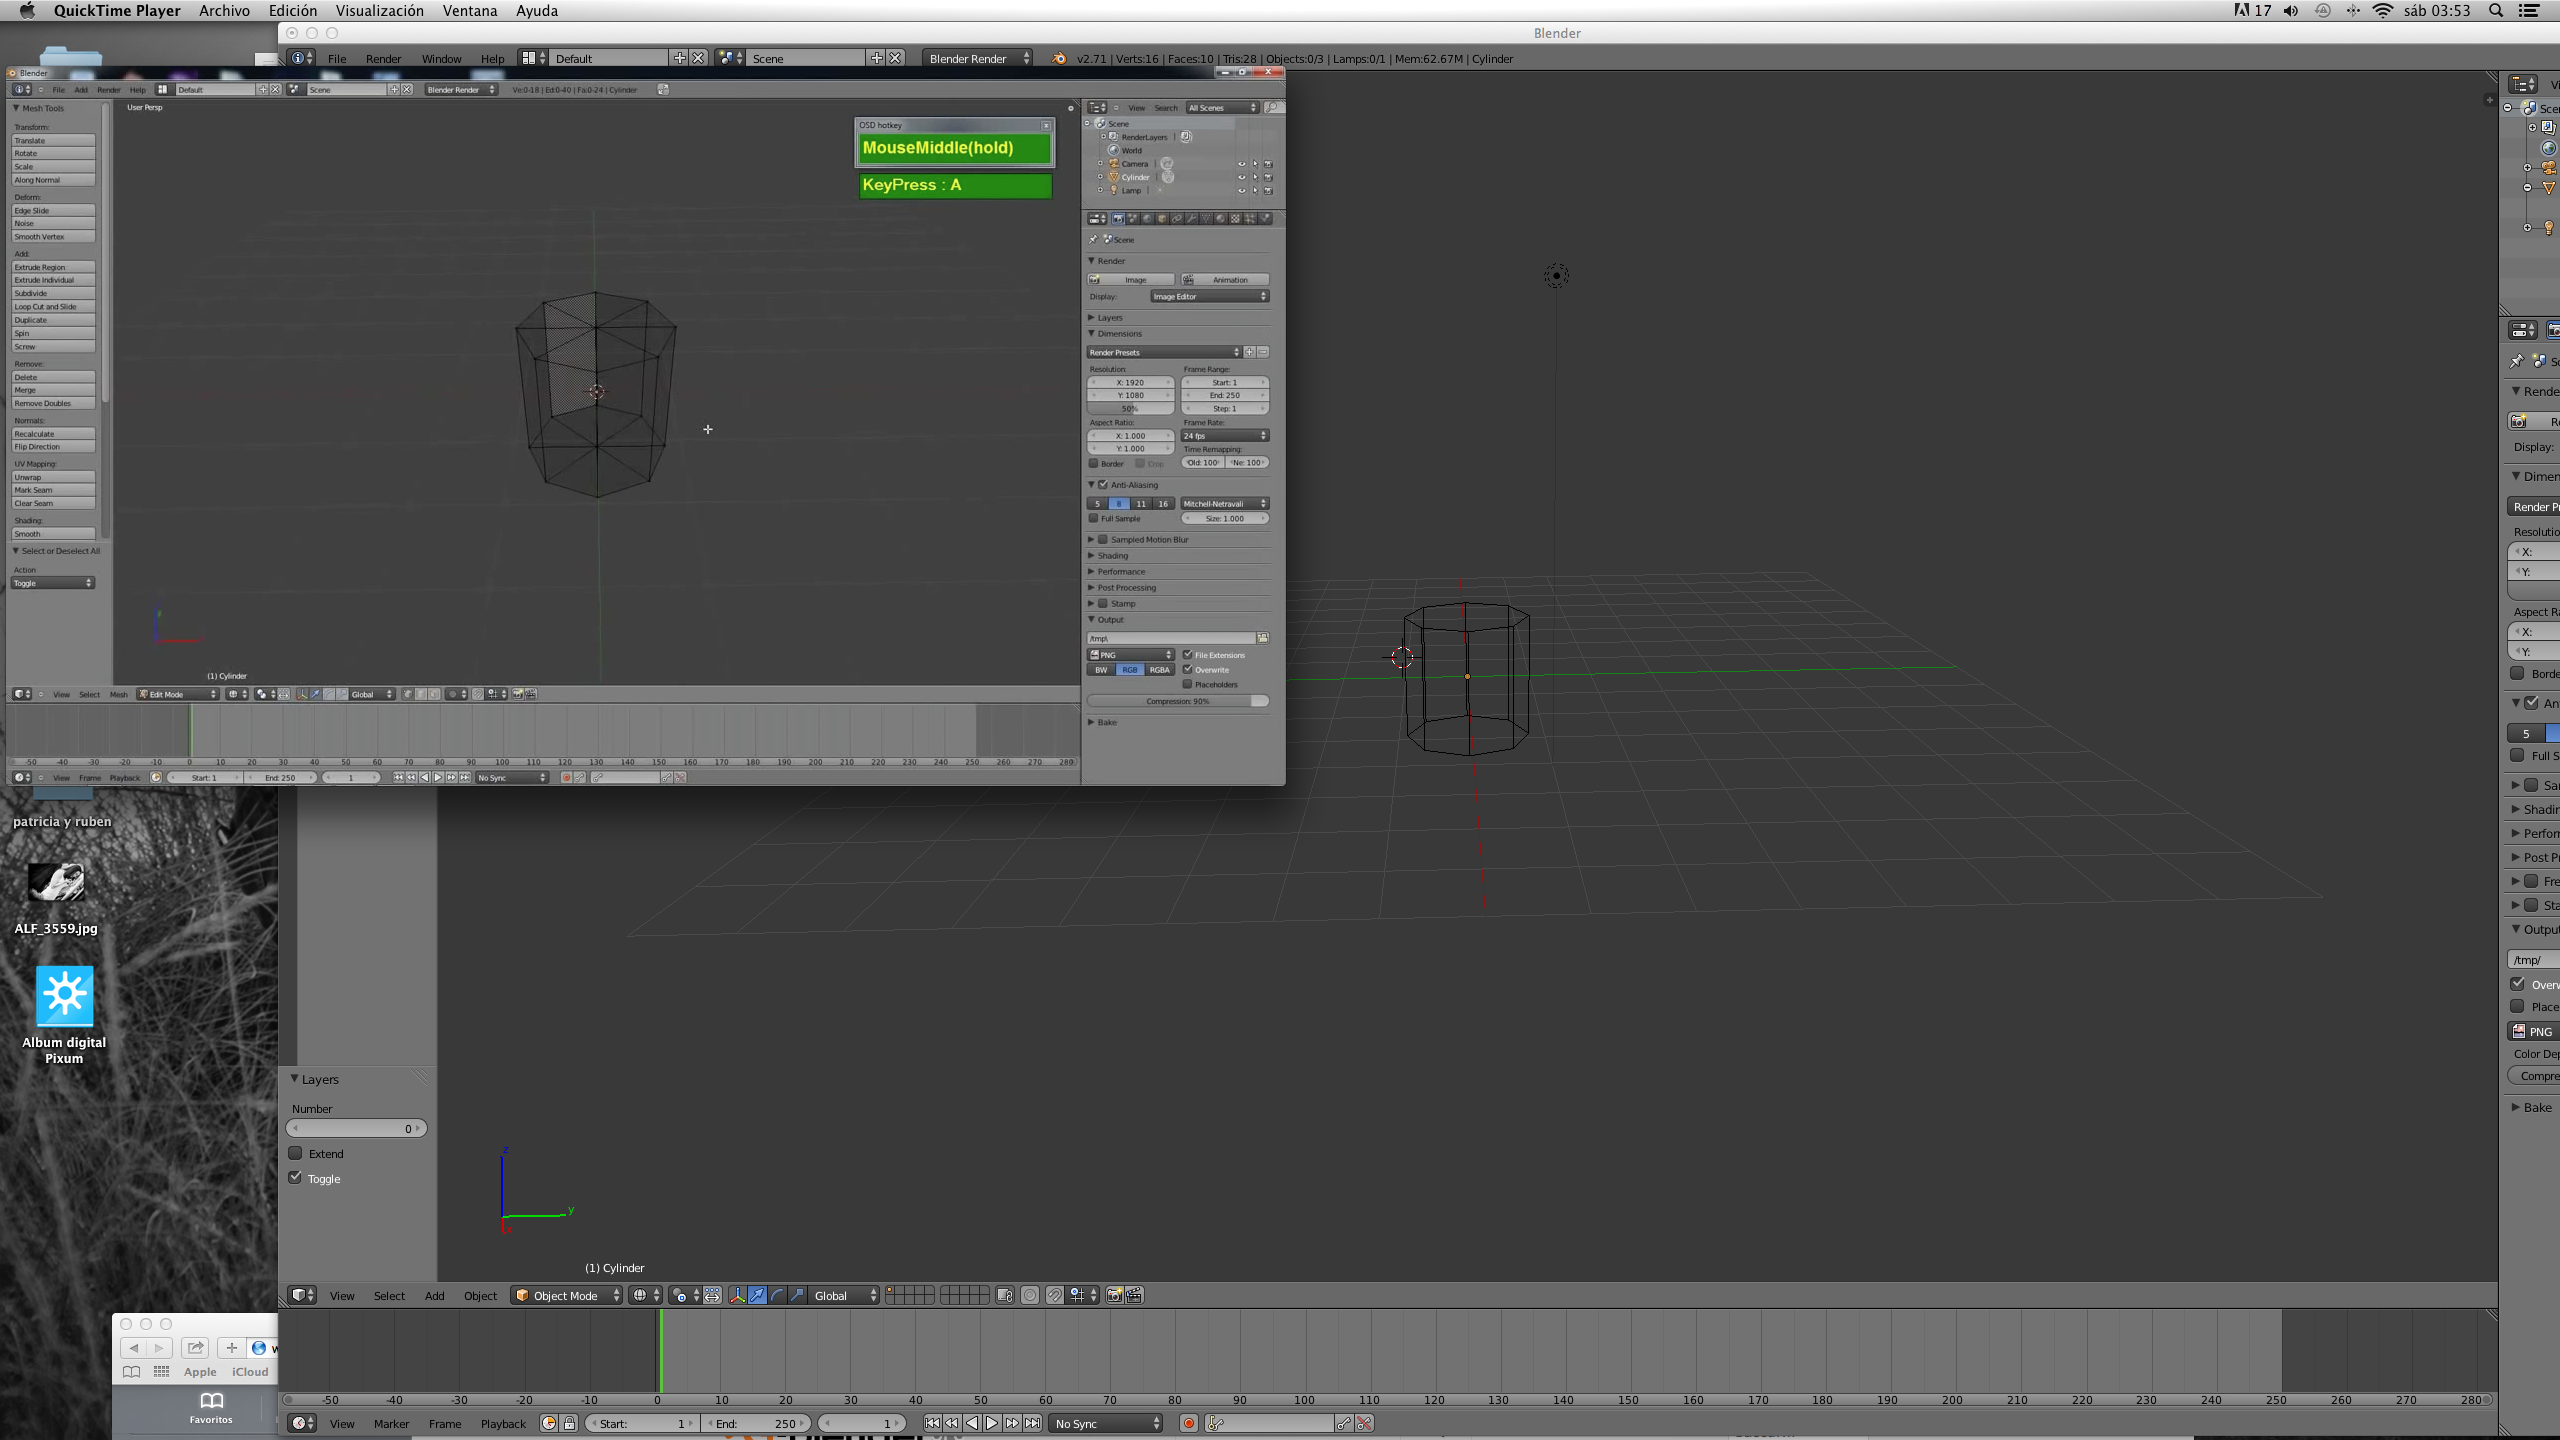This screenshot has height=1440, width=2560.
Task: Click the delete keyframe icon in timeline
Action: [1364, 1423]
